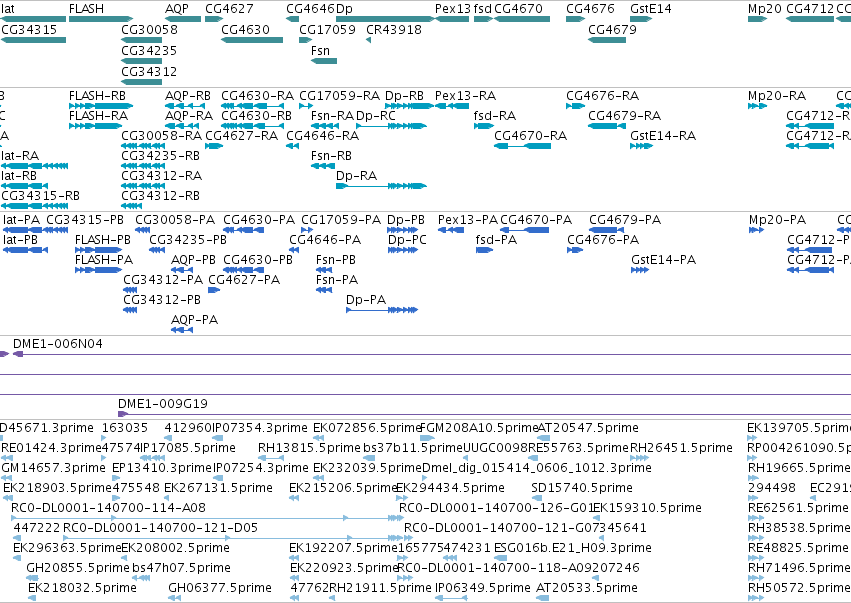Click the Mp20 gene label
Screen dimensions: 851x603
pyautogui.click(x=765, y=9)
